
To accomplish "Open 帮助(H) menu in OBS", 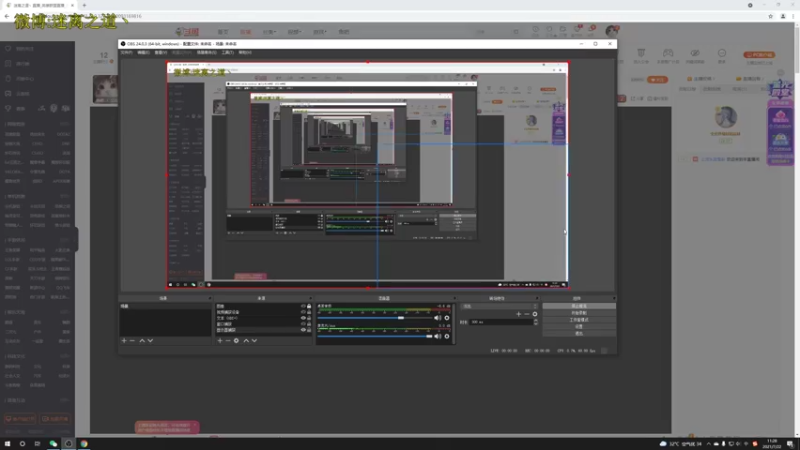I will pos(245,53).
